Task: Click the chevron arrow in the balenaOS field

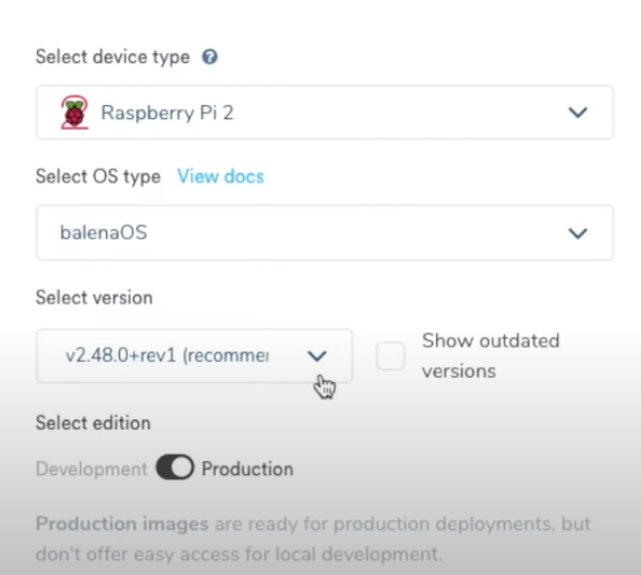Action: 578,233
